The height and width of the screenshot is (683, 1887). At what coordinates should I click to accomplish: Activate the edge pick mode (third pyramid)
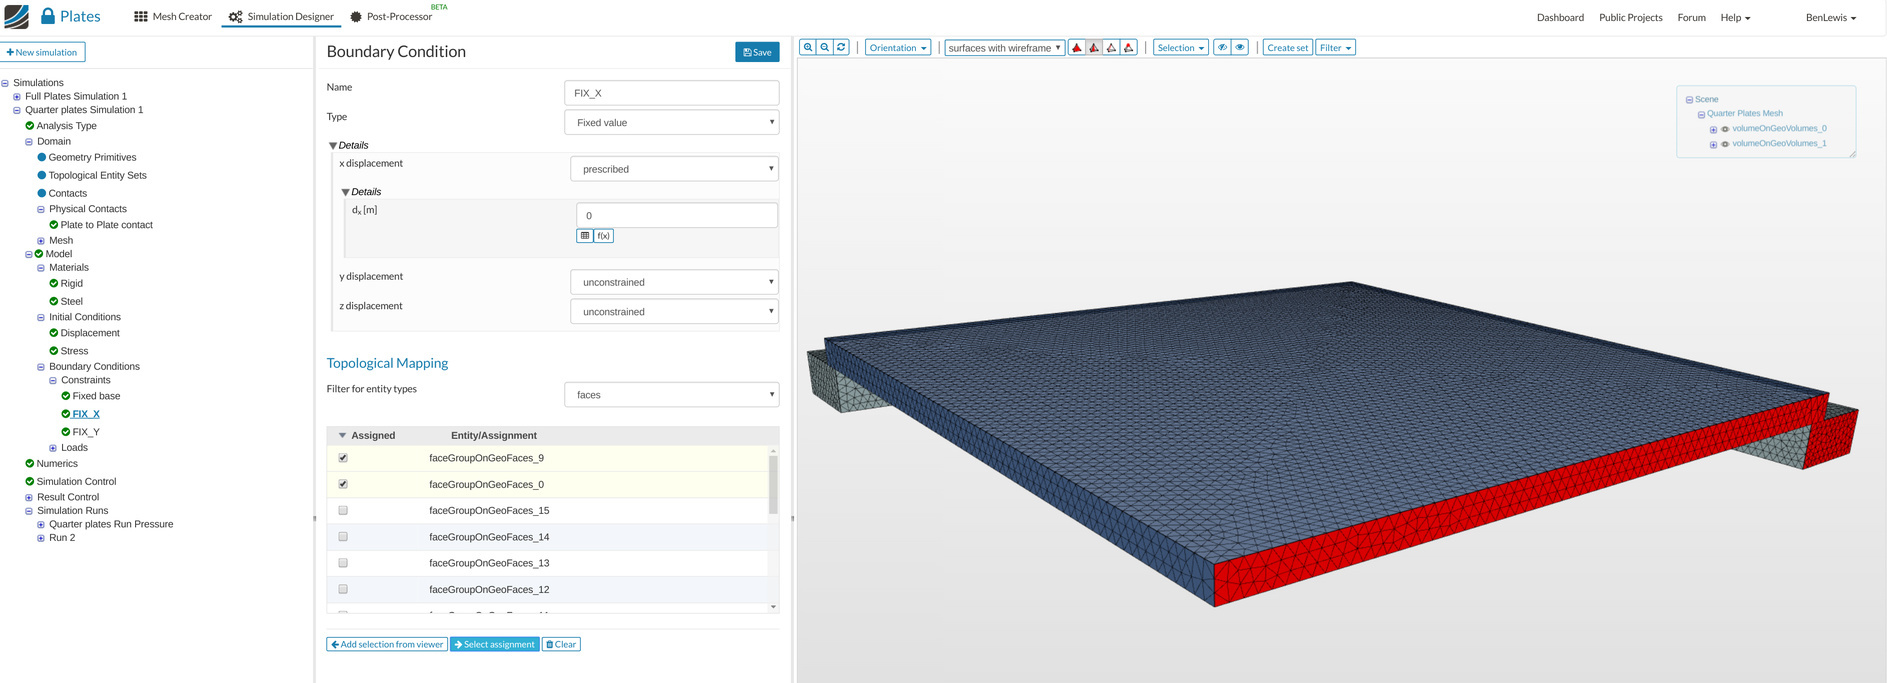click(x=1111, y=47)
